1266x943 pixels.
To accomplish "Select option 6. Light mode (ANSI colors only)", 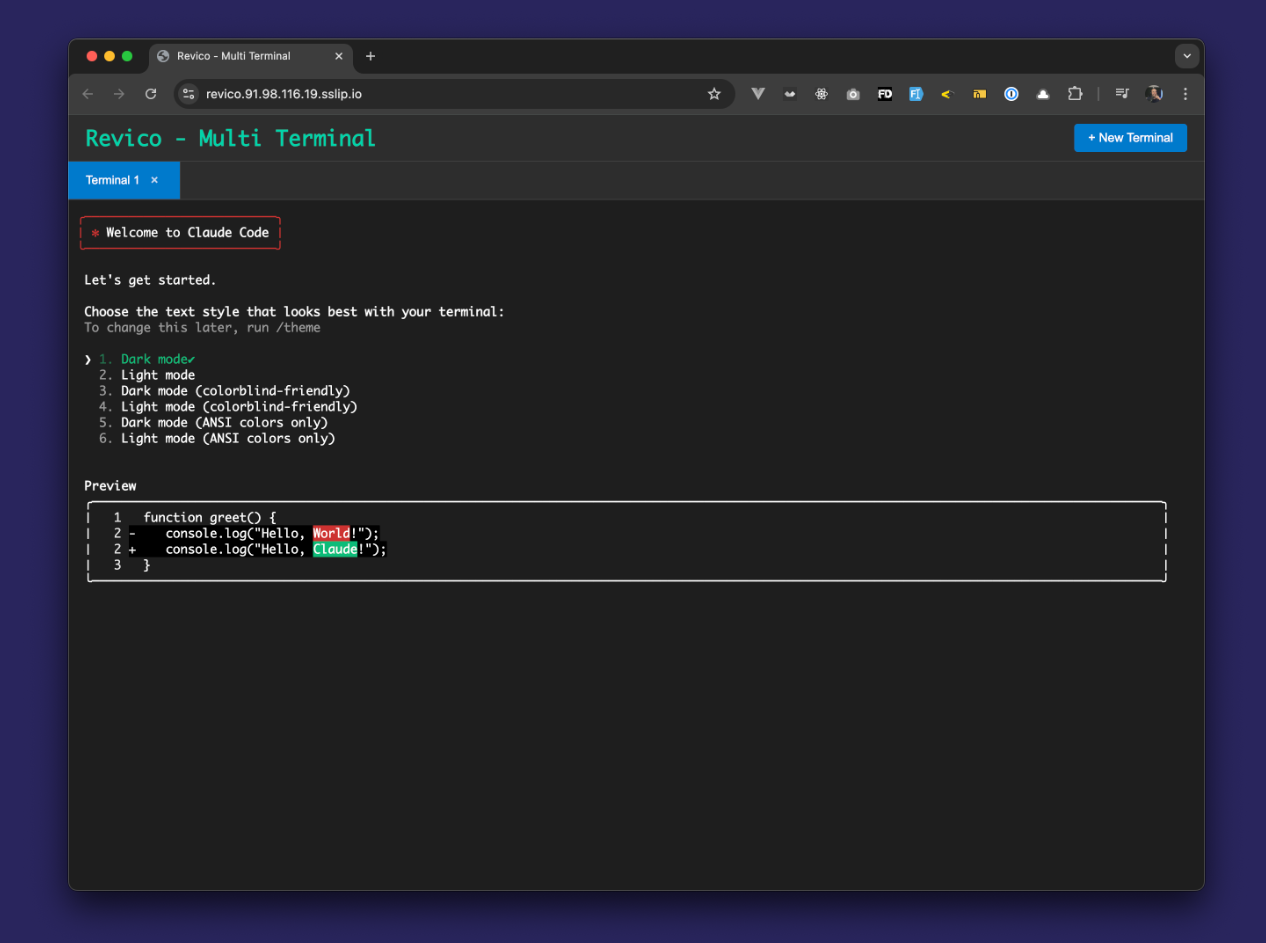I will [217, 438].
